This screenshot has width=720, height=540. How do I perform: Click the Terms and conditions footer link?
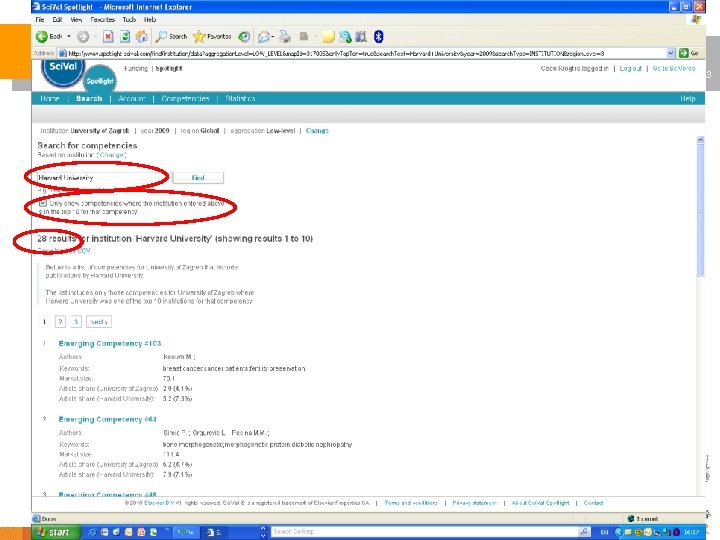coord(411,503)
